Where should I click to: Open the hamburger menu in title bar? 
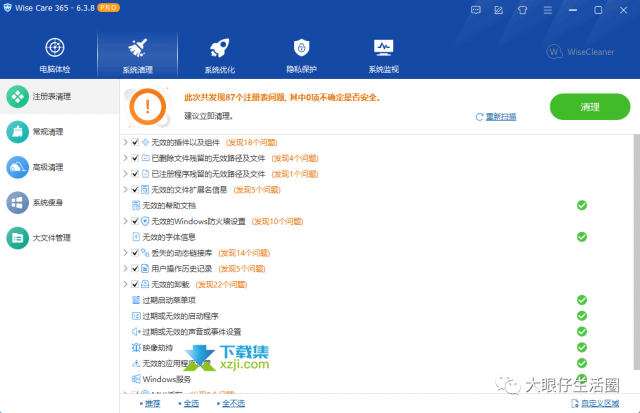548,10
